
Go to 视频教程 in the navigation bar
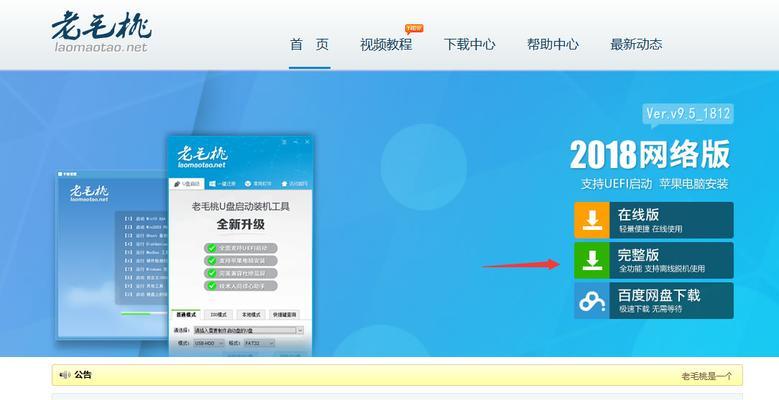pos(386,44)
